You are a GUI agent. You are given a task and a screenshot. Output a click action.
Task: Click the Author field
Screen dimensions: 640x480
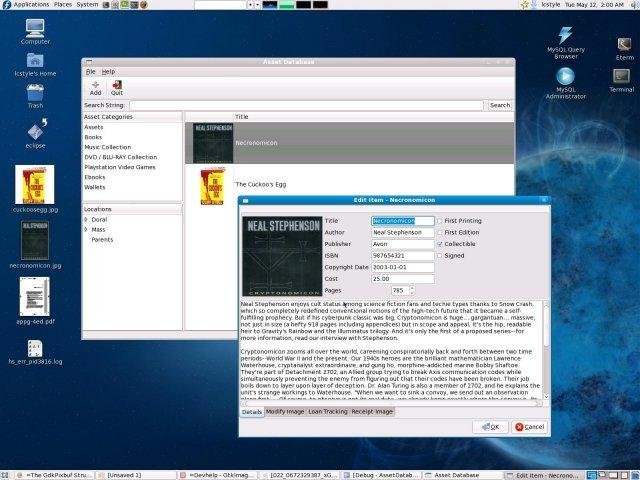coord(402,232)
